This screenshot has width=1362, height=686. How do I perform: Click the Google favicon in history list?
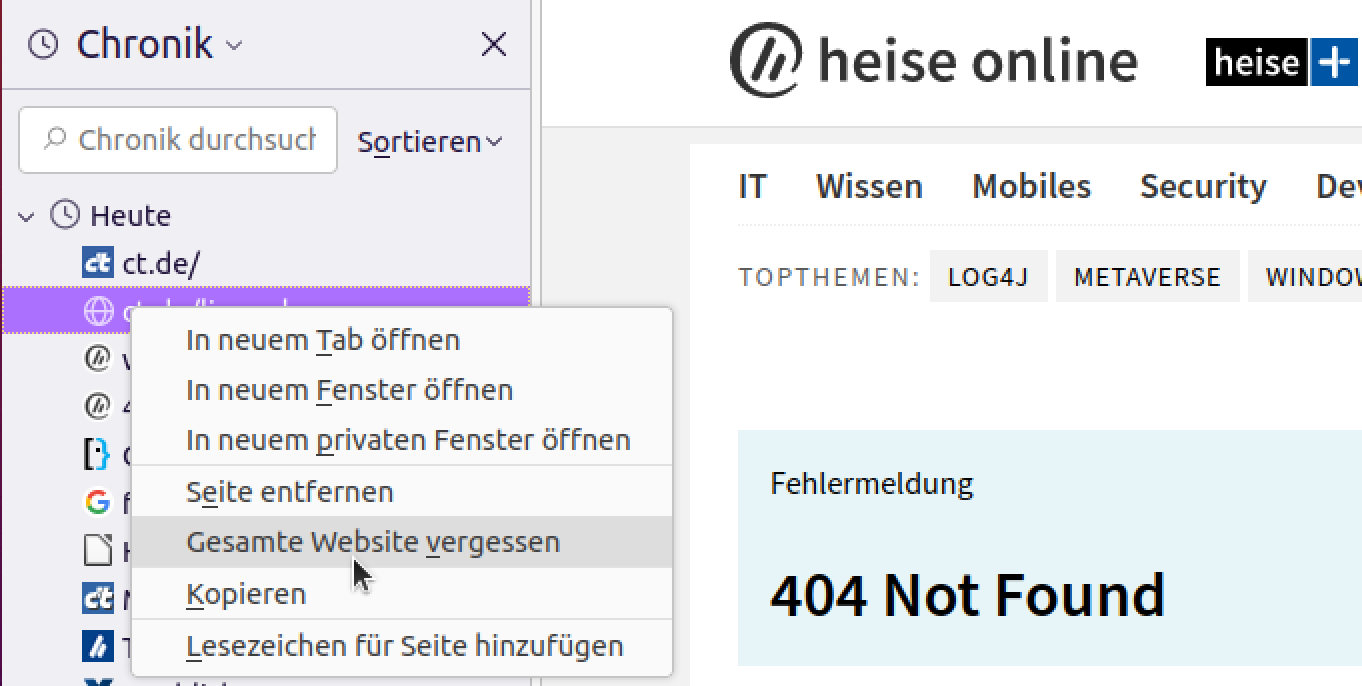tap(97, 502)
